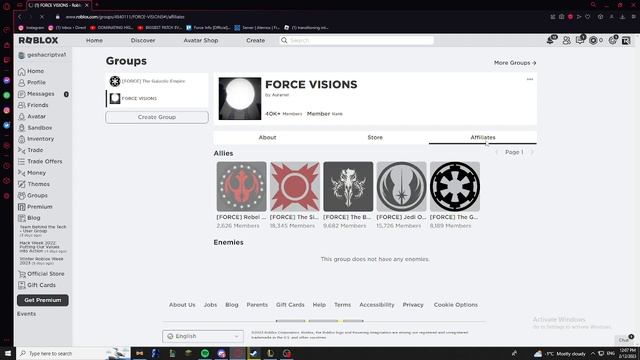Click the search magnifier icon
The height and width of the screenshot is (360, 640).
tap(284, 40)
